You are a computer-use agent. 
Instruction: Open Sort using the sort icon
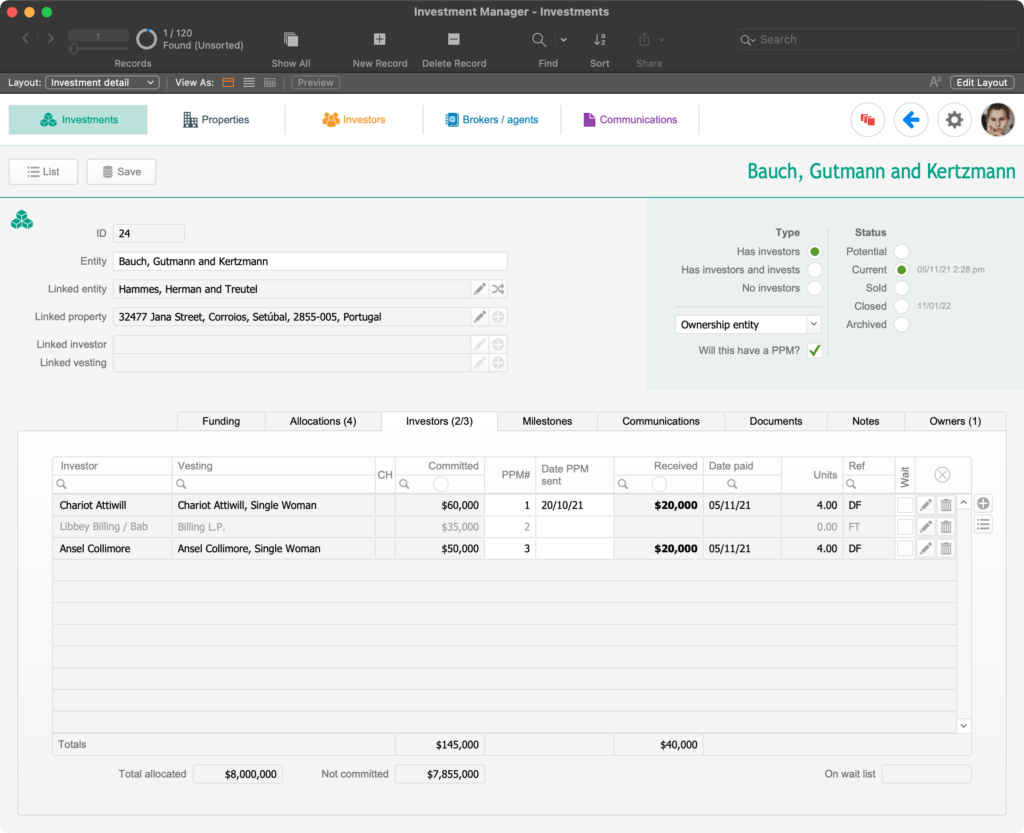tap(599, 39)
